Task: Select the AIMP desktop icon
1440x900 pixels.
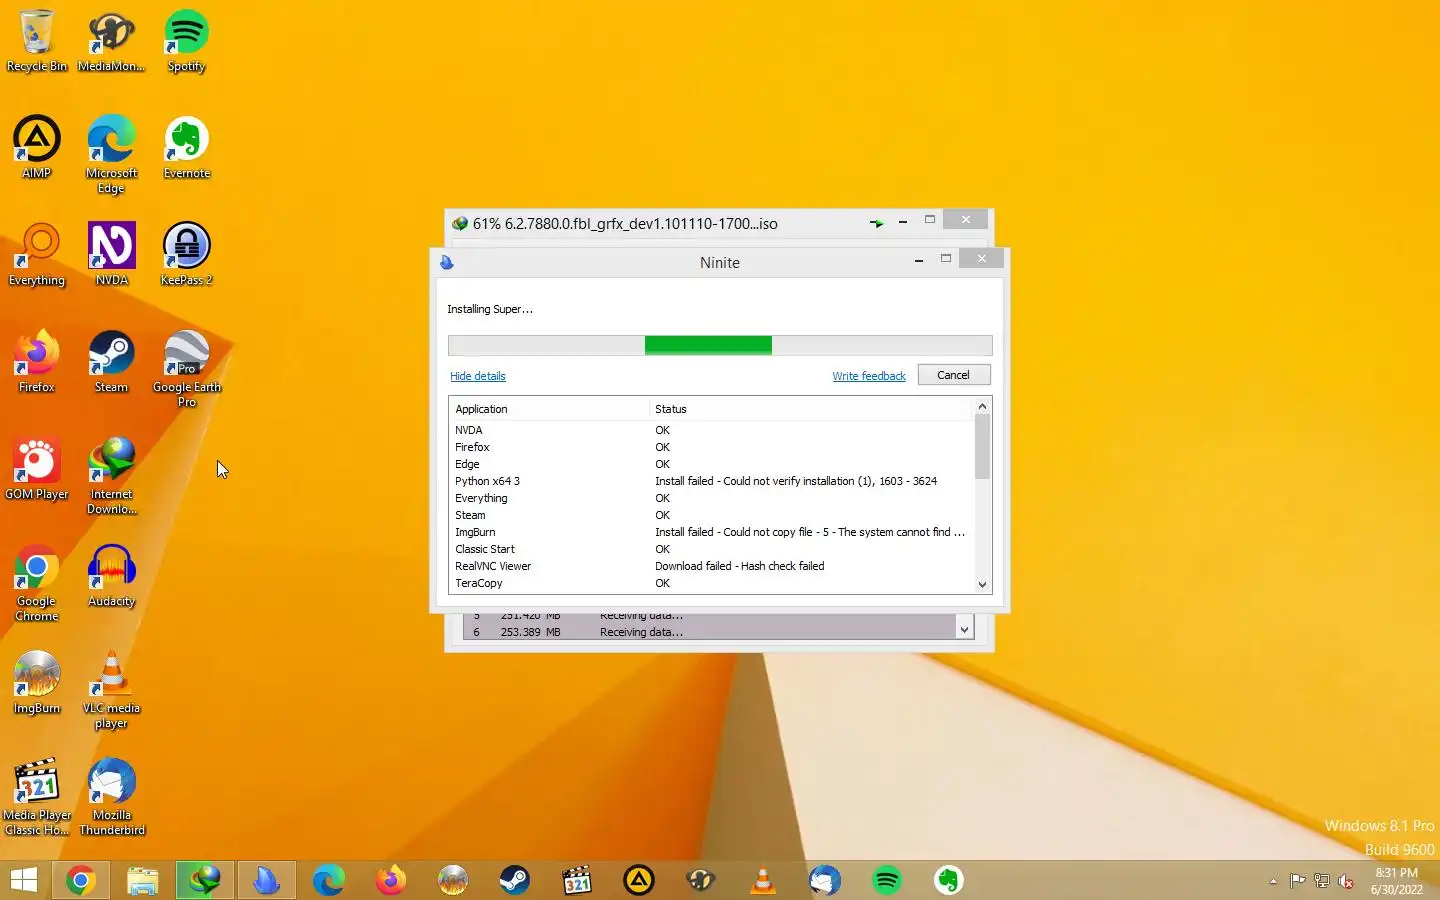Action: pos(37,148)
